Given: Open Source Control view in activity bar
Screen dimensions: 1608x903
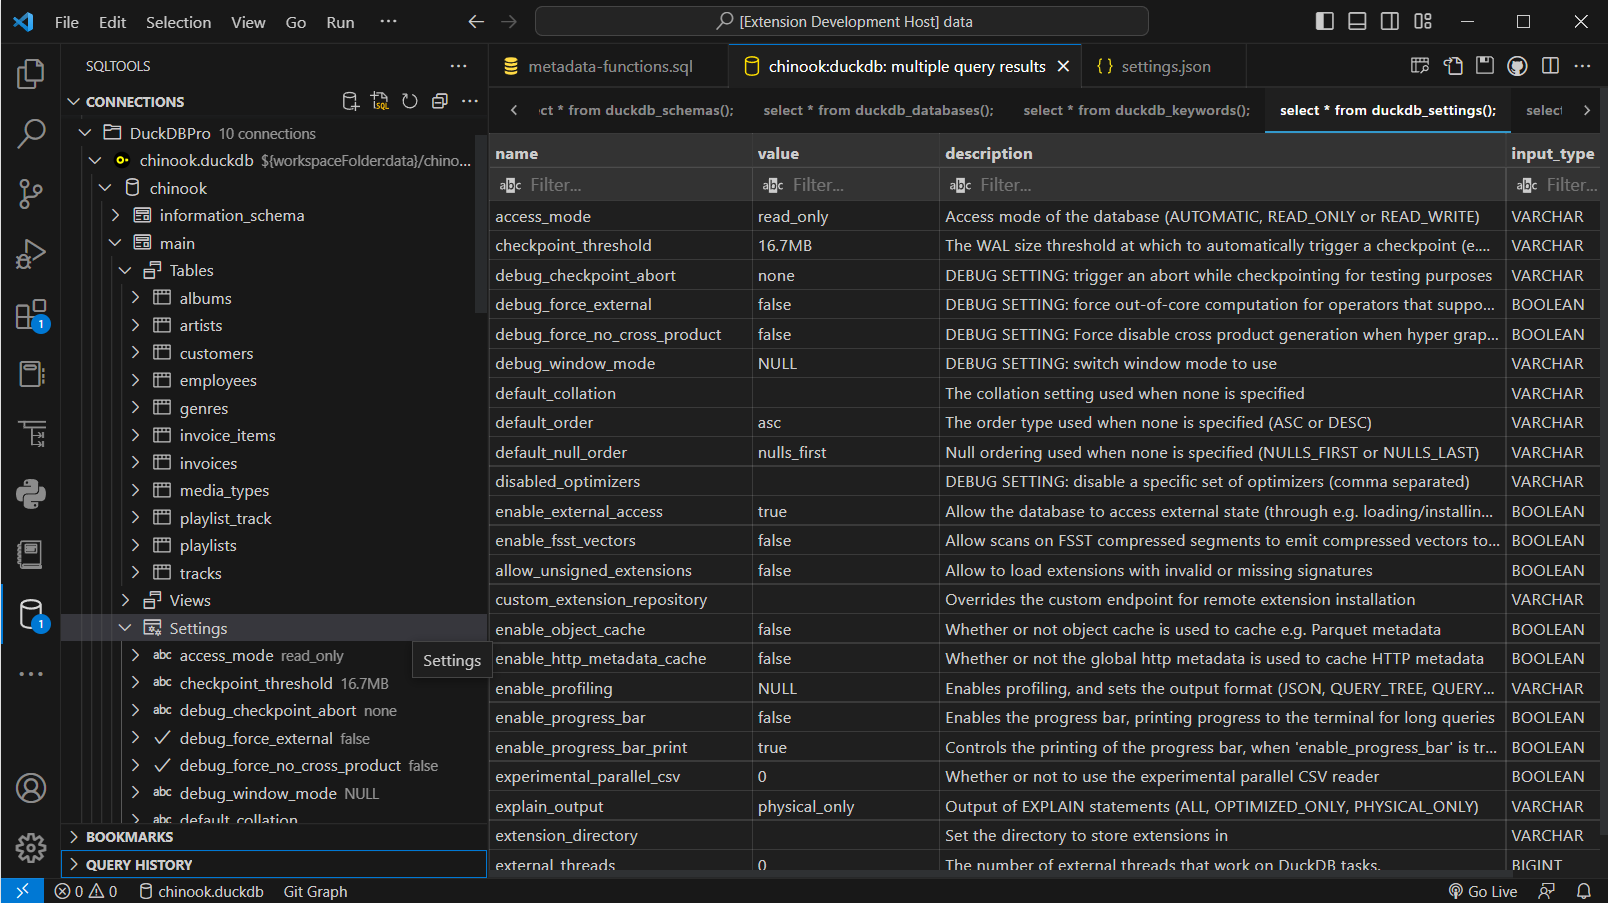Looking at the screenshot, I should point(31,193).
